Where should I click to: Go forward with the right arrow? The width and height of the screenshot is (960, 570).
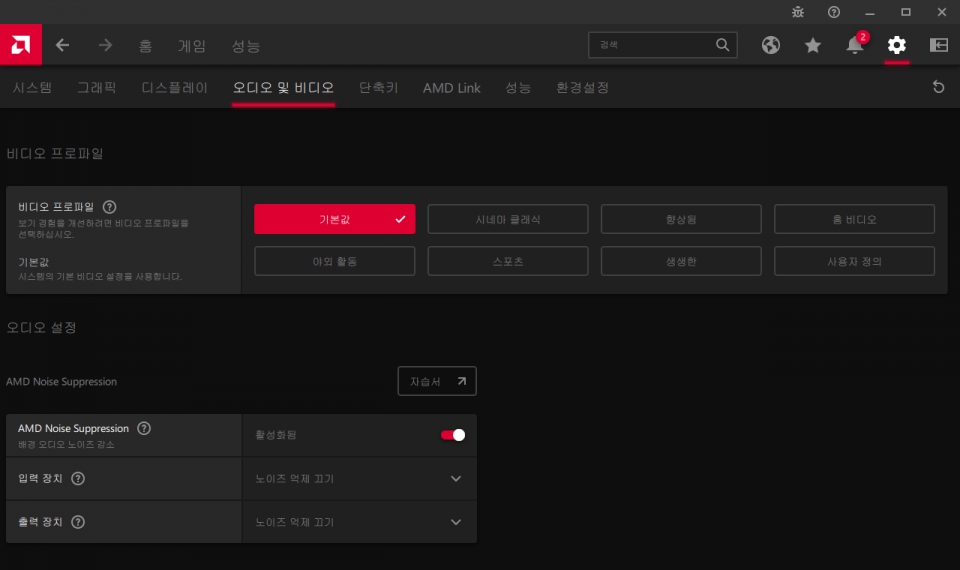click(105, 45)
